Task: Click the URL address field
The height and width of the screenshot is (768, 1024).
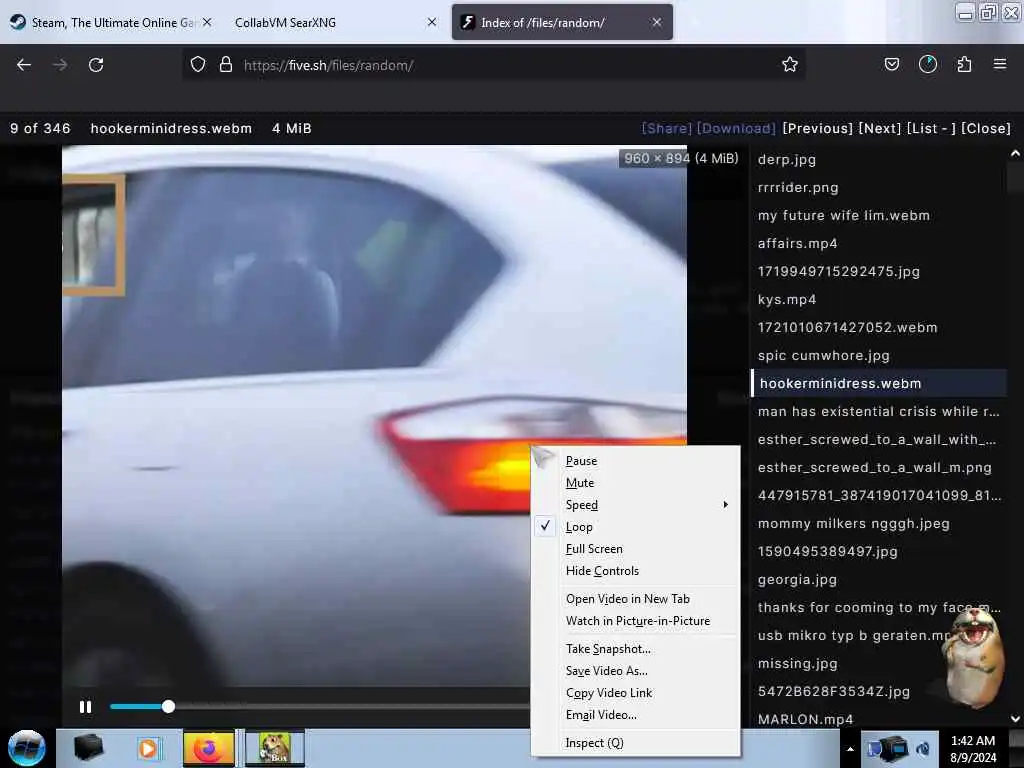Action: pyautogui.click(x=496, y=65)
